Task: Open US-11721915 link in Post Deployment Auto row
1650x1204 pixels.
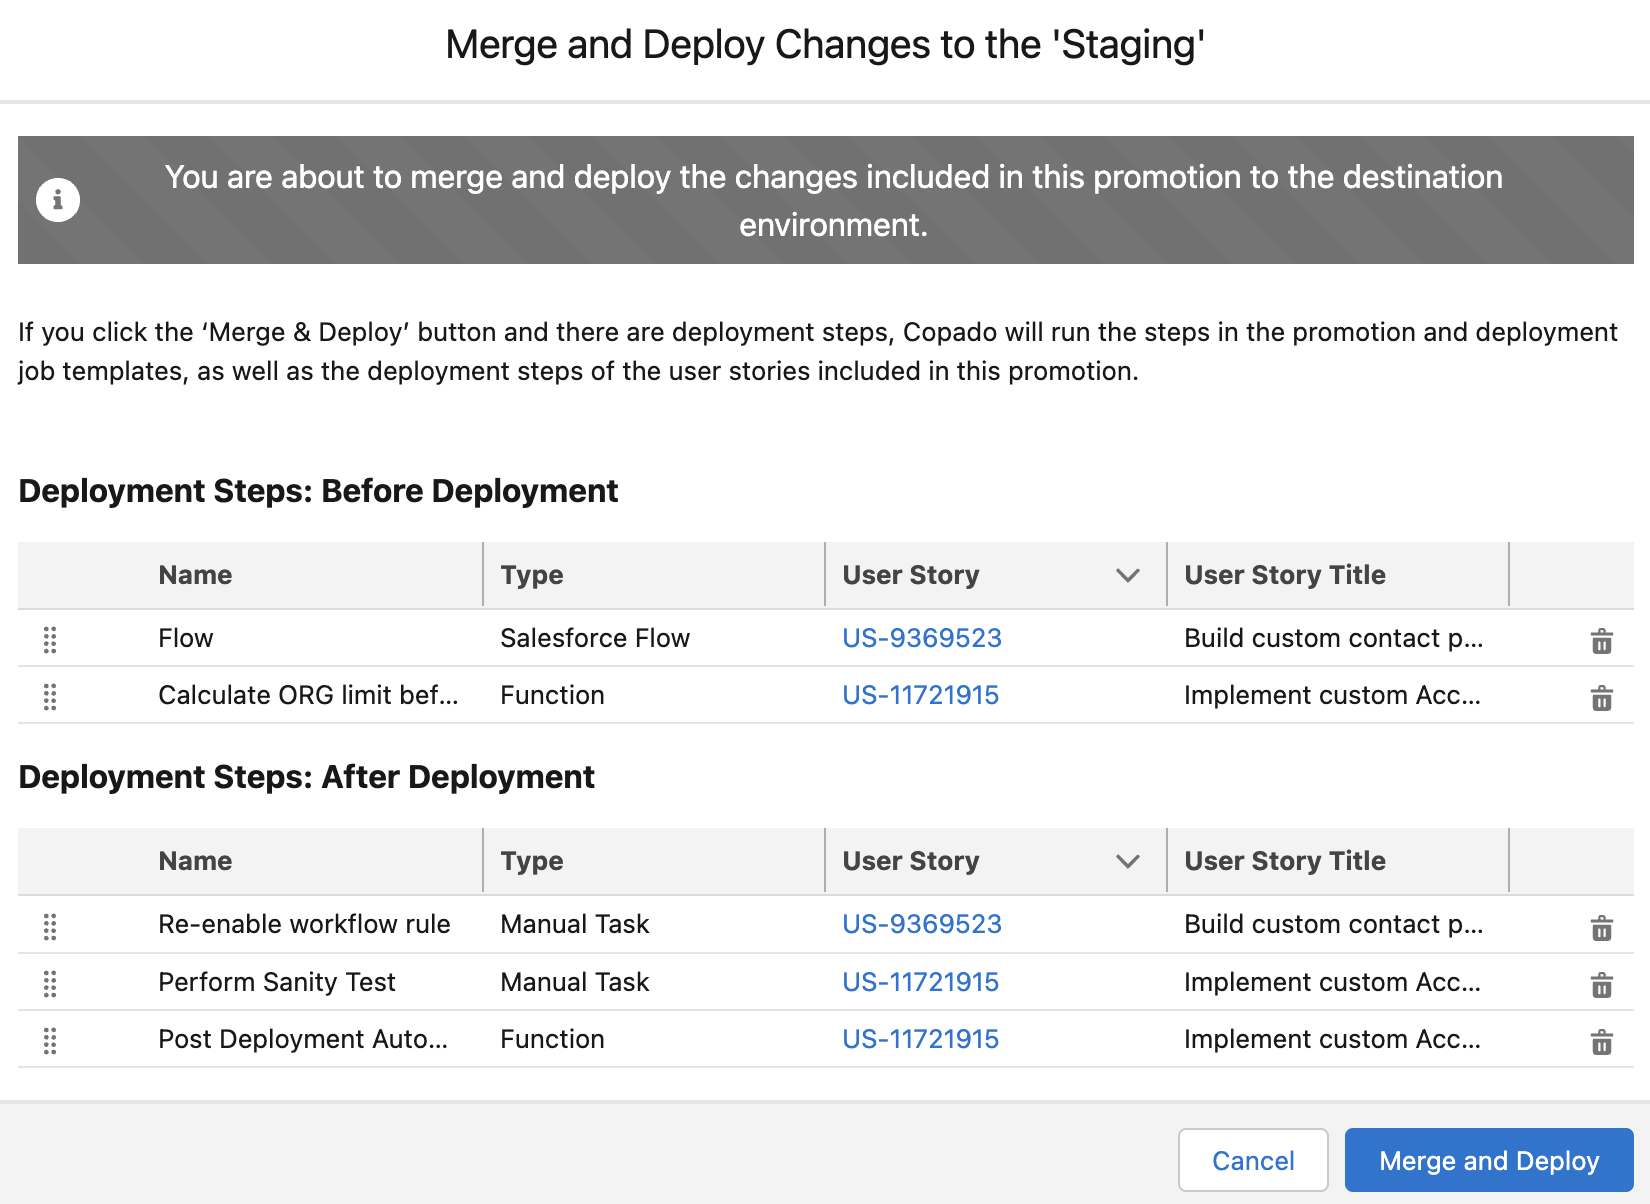Action: tap(920, 1039)
